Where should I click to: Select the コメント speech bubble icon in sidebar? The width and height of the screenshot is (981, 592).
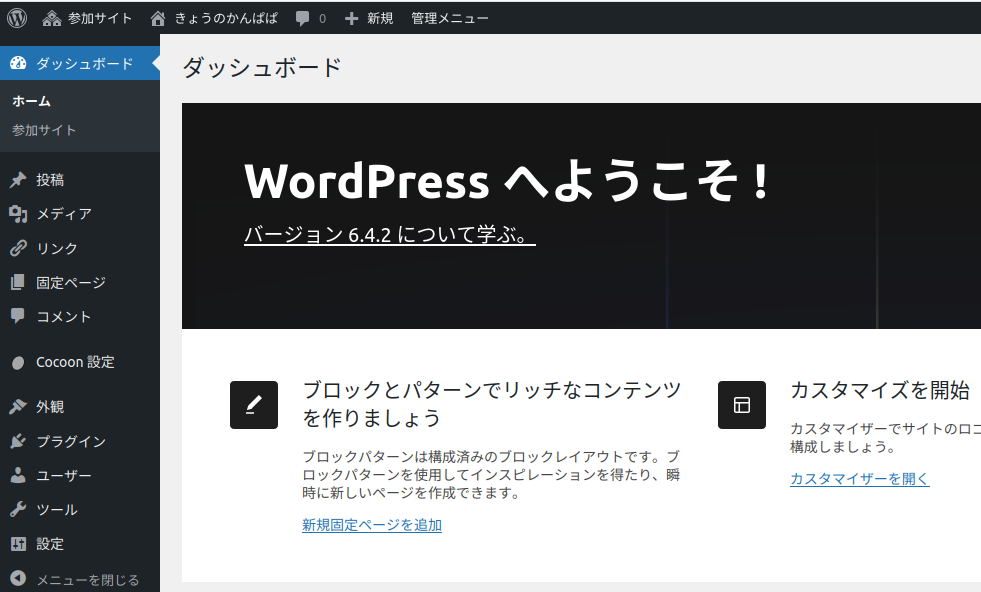coord(17,316)
